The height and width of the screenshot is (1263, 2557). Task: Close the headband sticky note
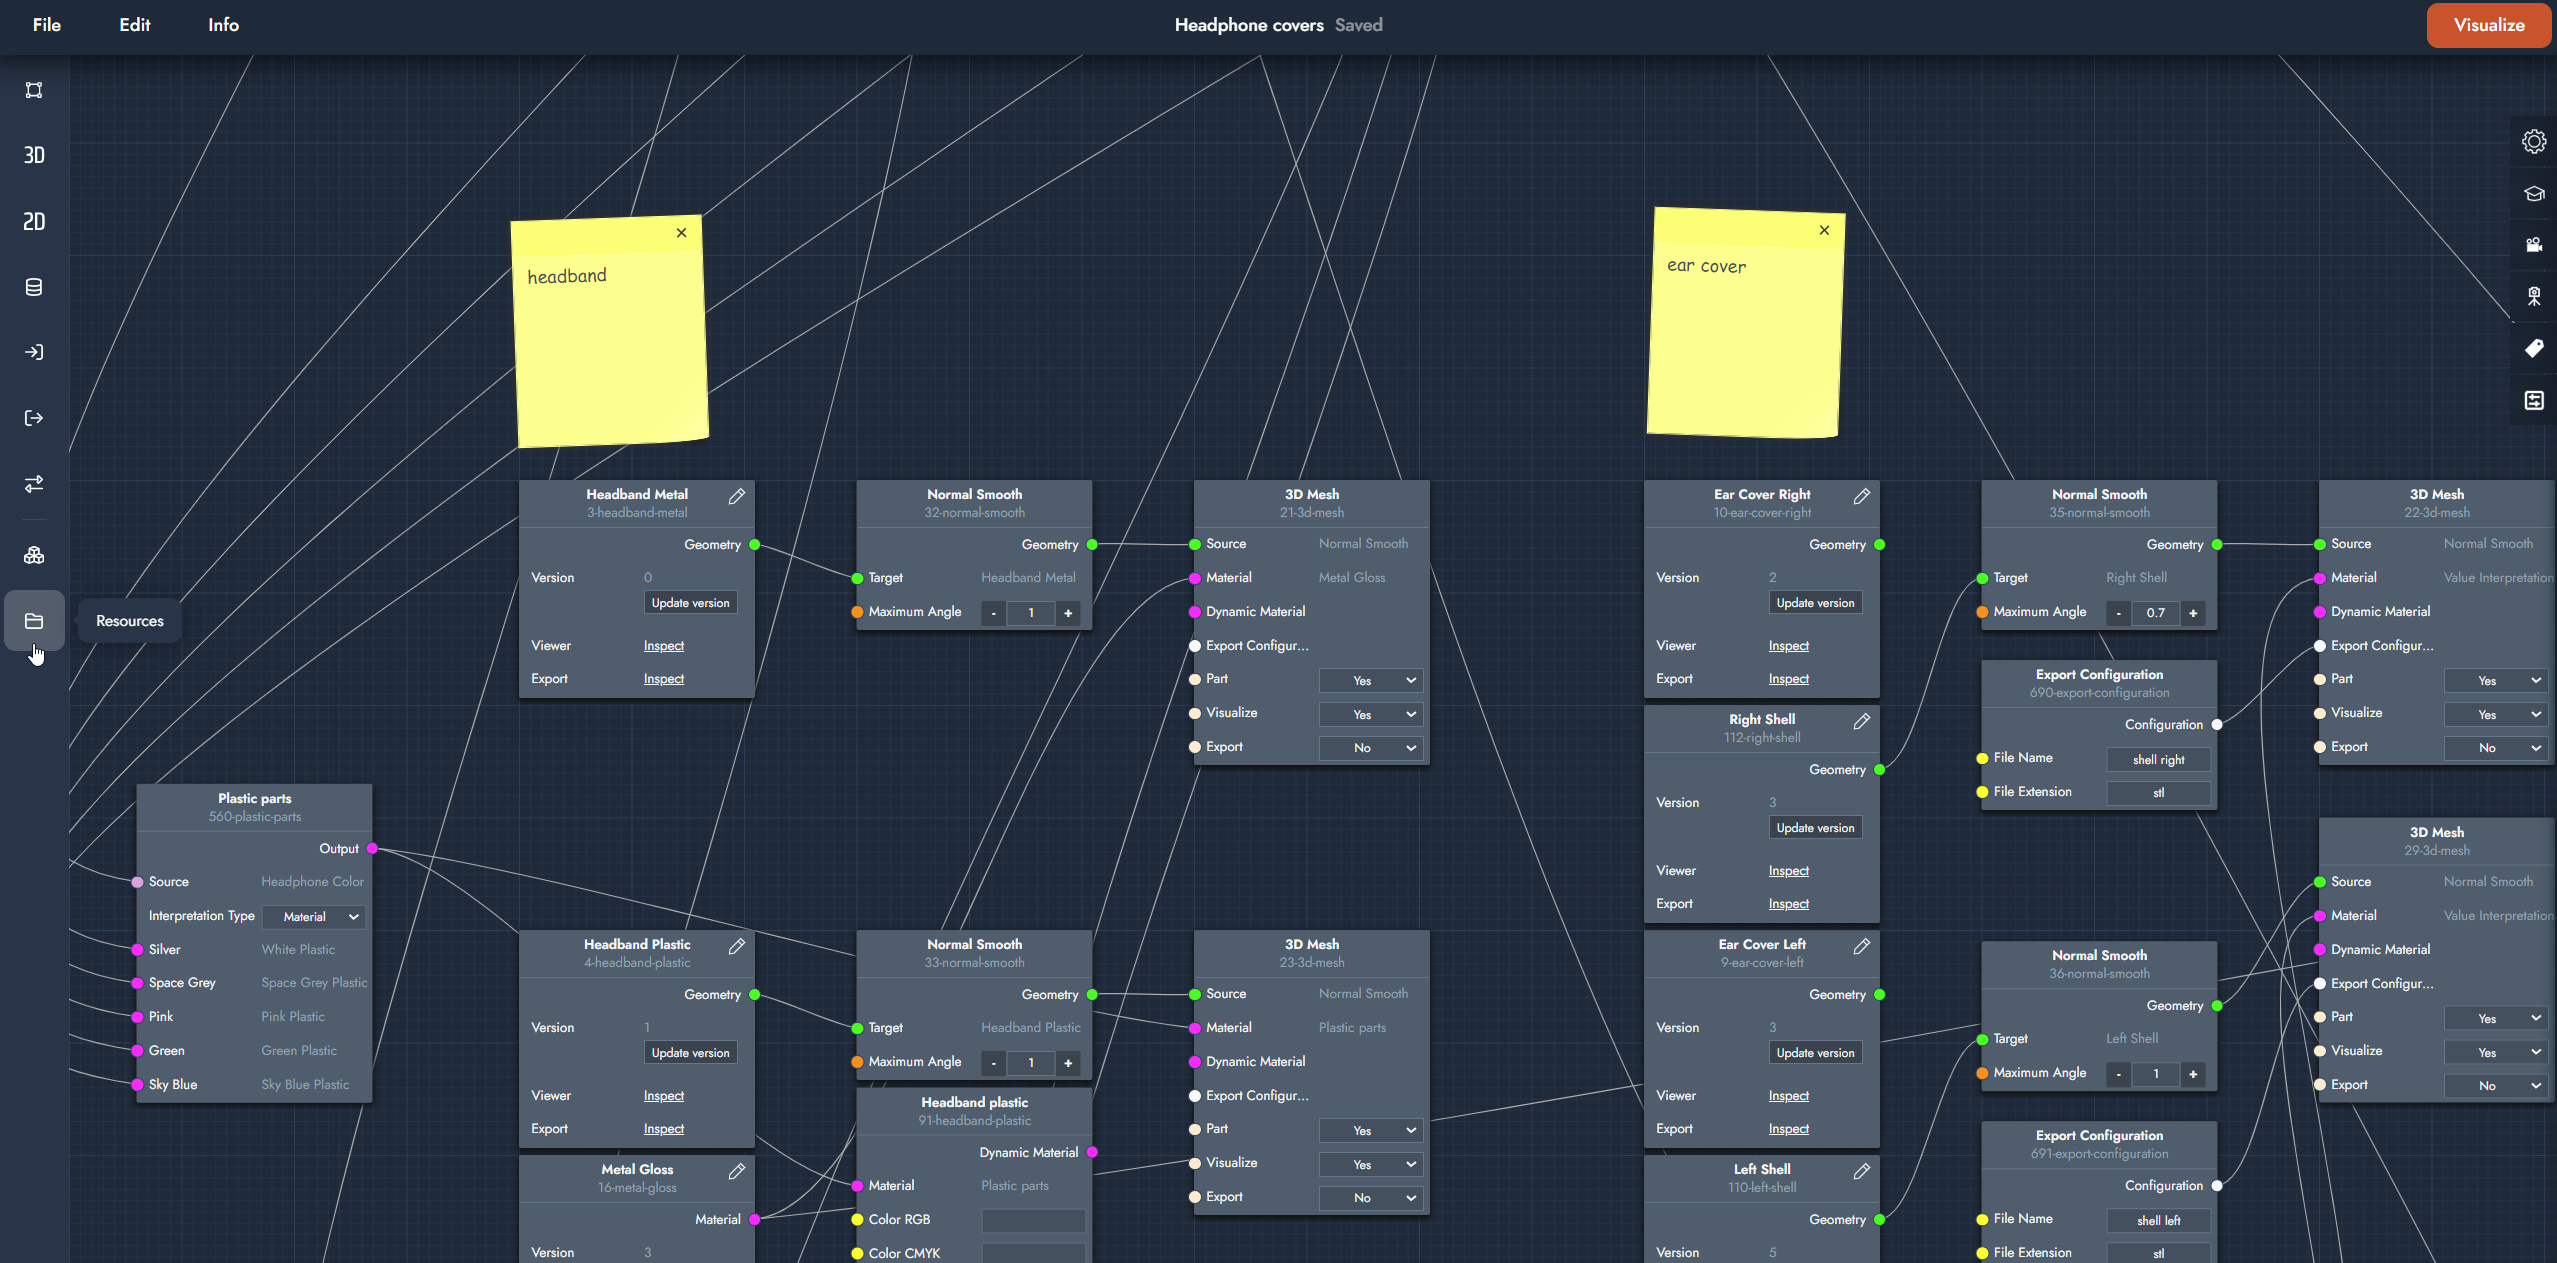point(681,233)
